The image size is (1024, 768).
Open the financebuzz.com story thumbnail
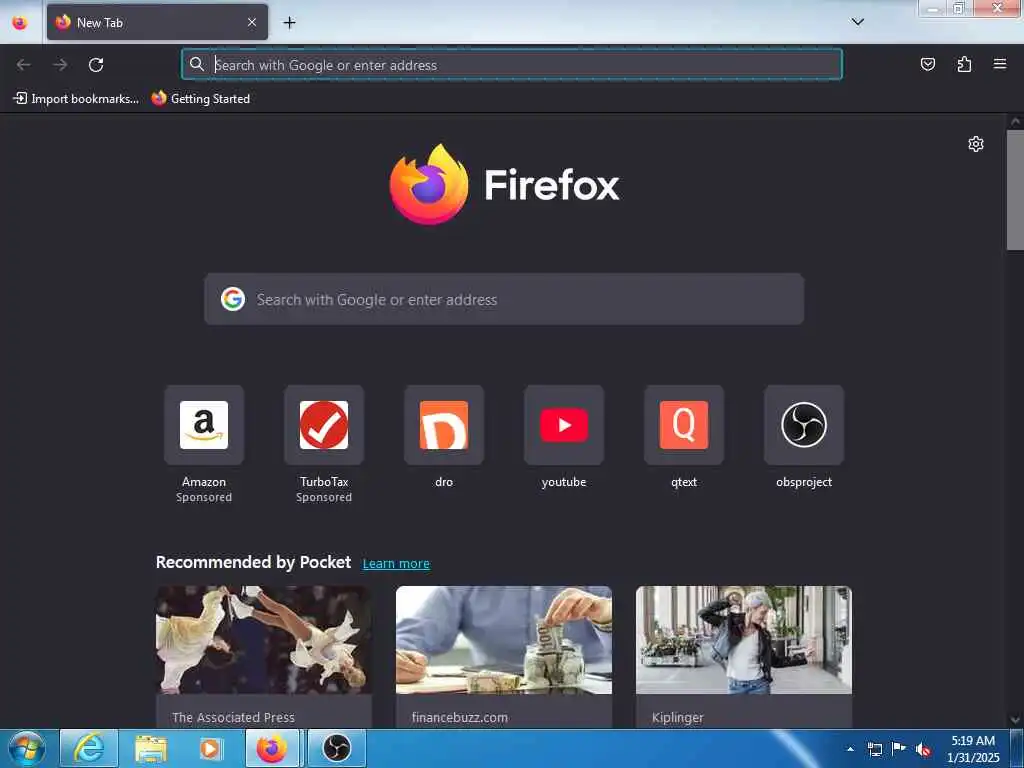click(x=504, y=640)
